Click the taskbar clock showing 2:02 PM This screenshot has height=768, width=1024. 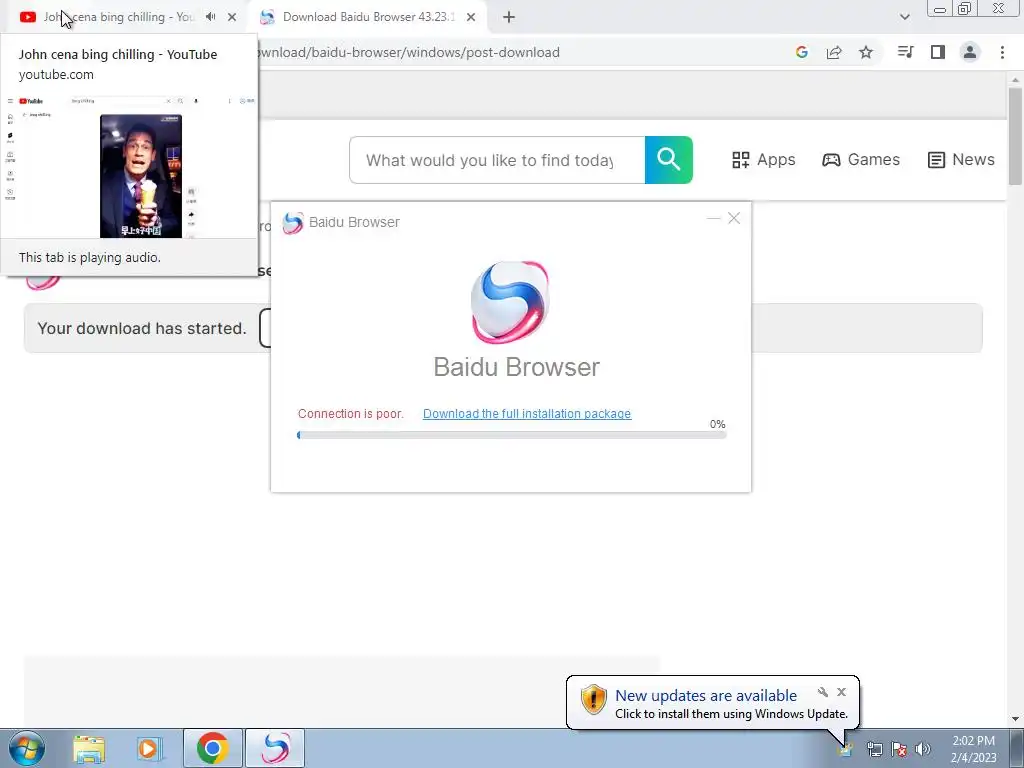pos(974,749)
